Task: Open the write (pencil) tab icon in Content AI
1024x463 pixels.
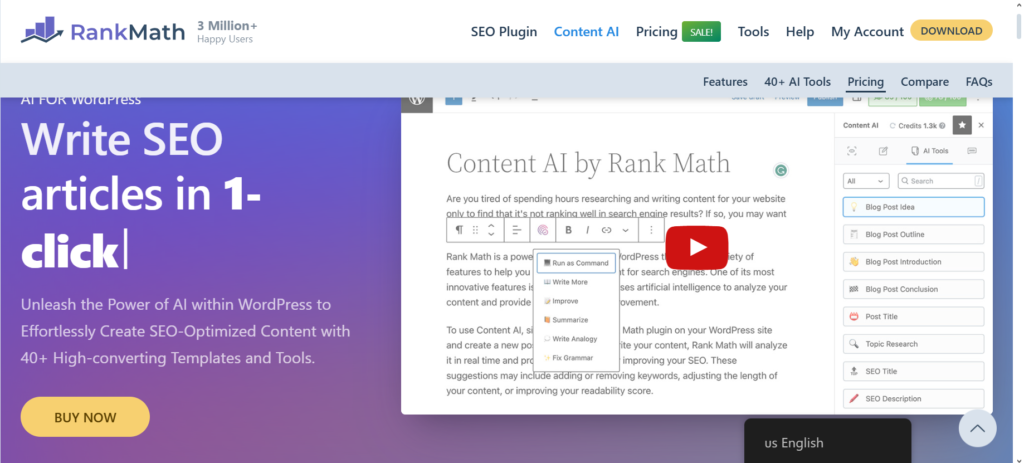Action: (x=883, y=151)
